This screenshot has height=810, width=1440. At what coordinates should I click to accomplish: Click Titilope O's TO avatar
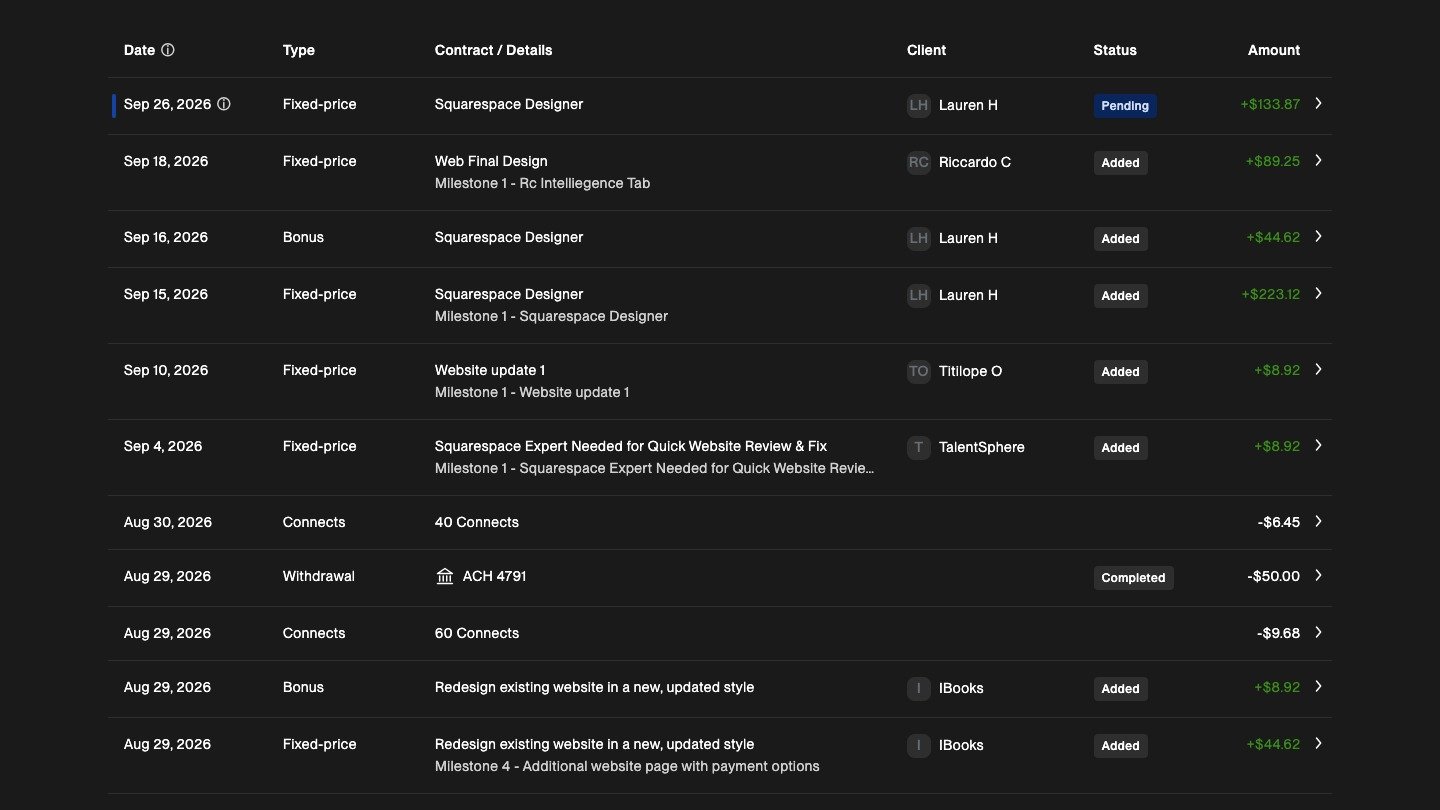(x=918, y=371)
